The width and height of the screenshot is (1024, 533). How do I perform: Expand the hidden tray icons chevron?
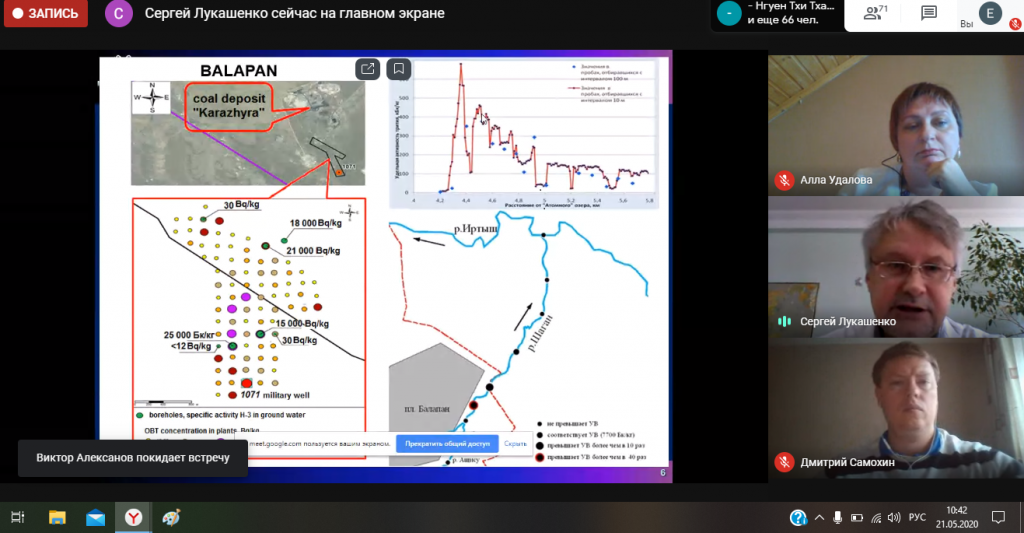[x=819, y=518]
